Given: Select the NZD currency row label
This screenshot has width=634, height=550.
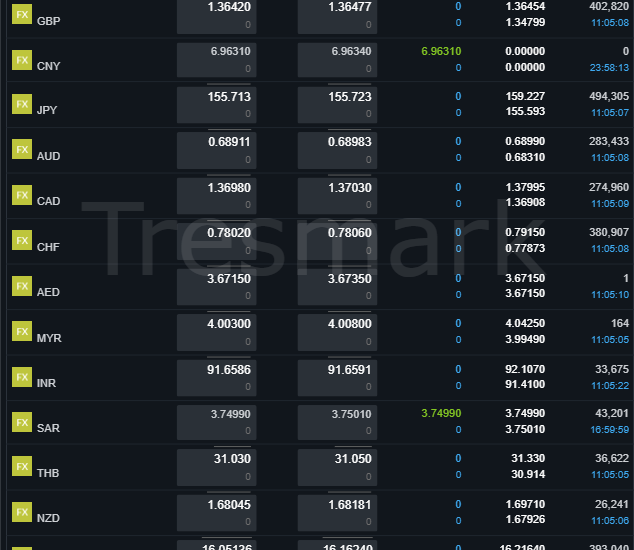Looking at the screenshot, I should pyautogui.click(x=49, y=519).
